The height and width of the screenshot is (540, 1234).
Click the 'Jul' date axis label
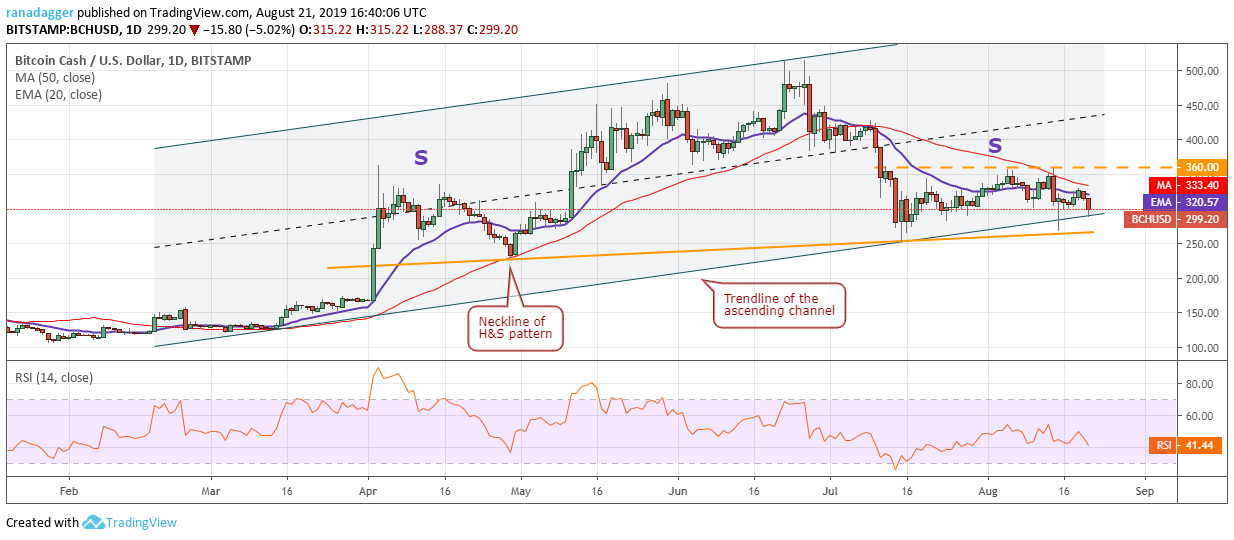click(831, 492)
